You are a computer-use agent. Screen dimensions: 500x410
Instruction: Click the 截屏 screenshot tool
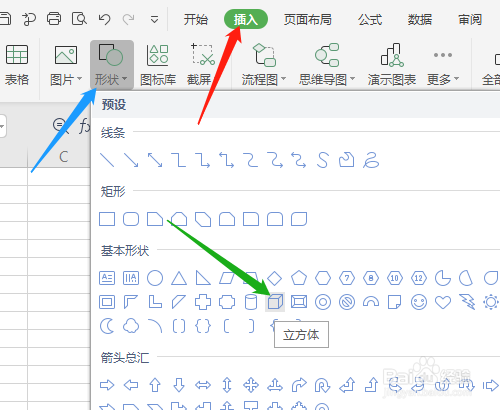pos(200,65)
